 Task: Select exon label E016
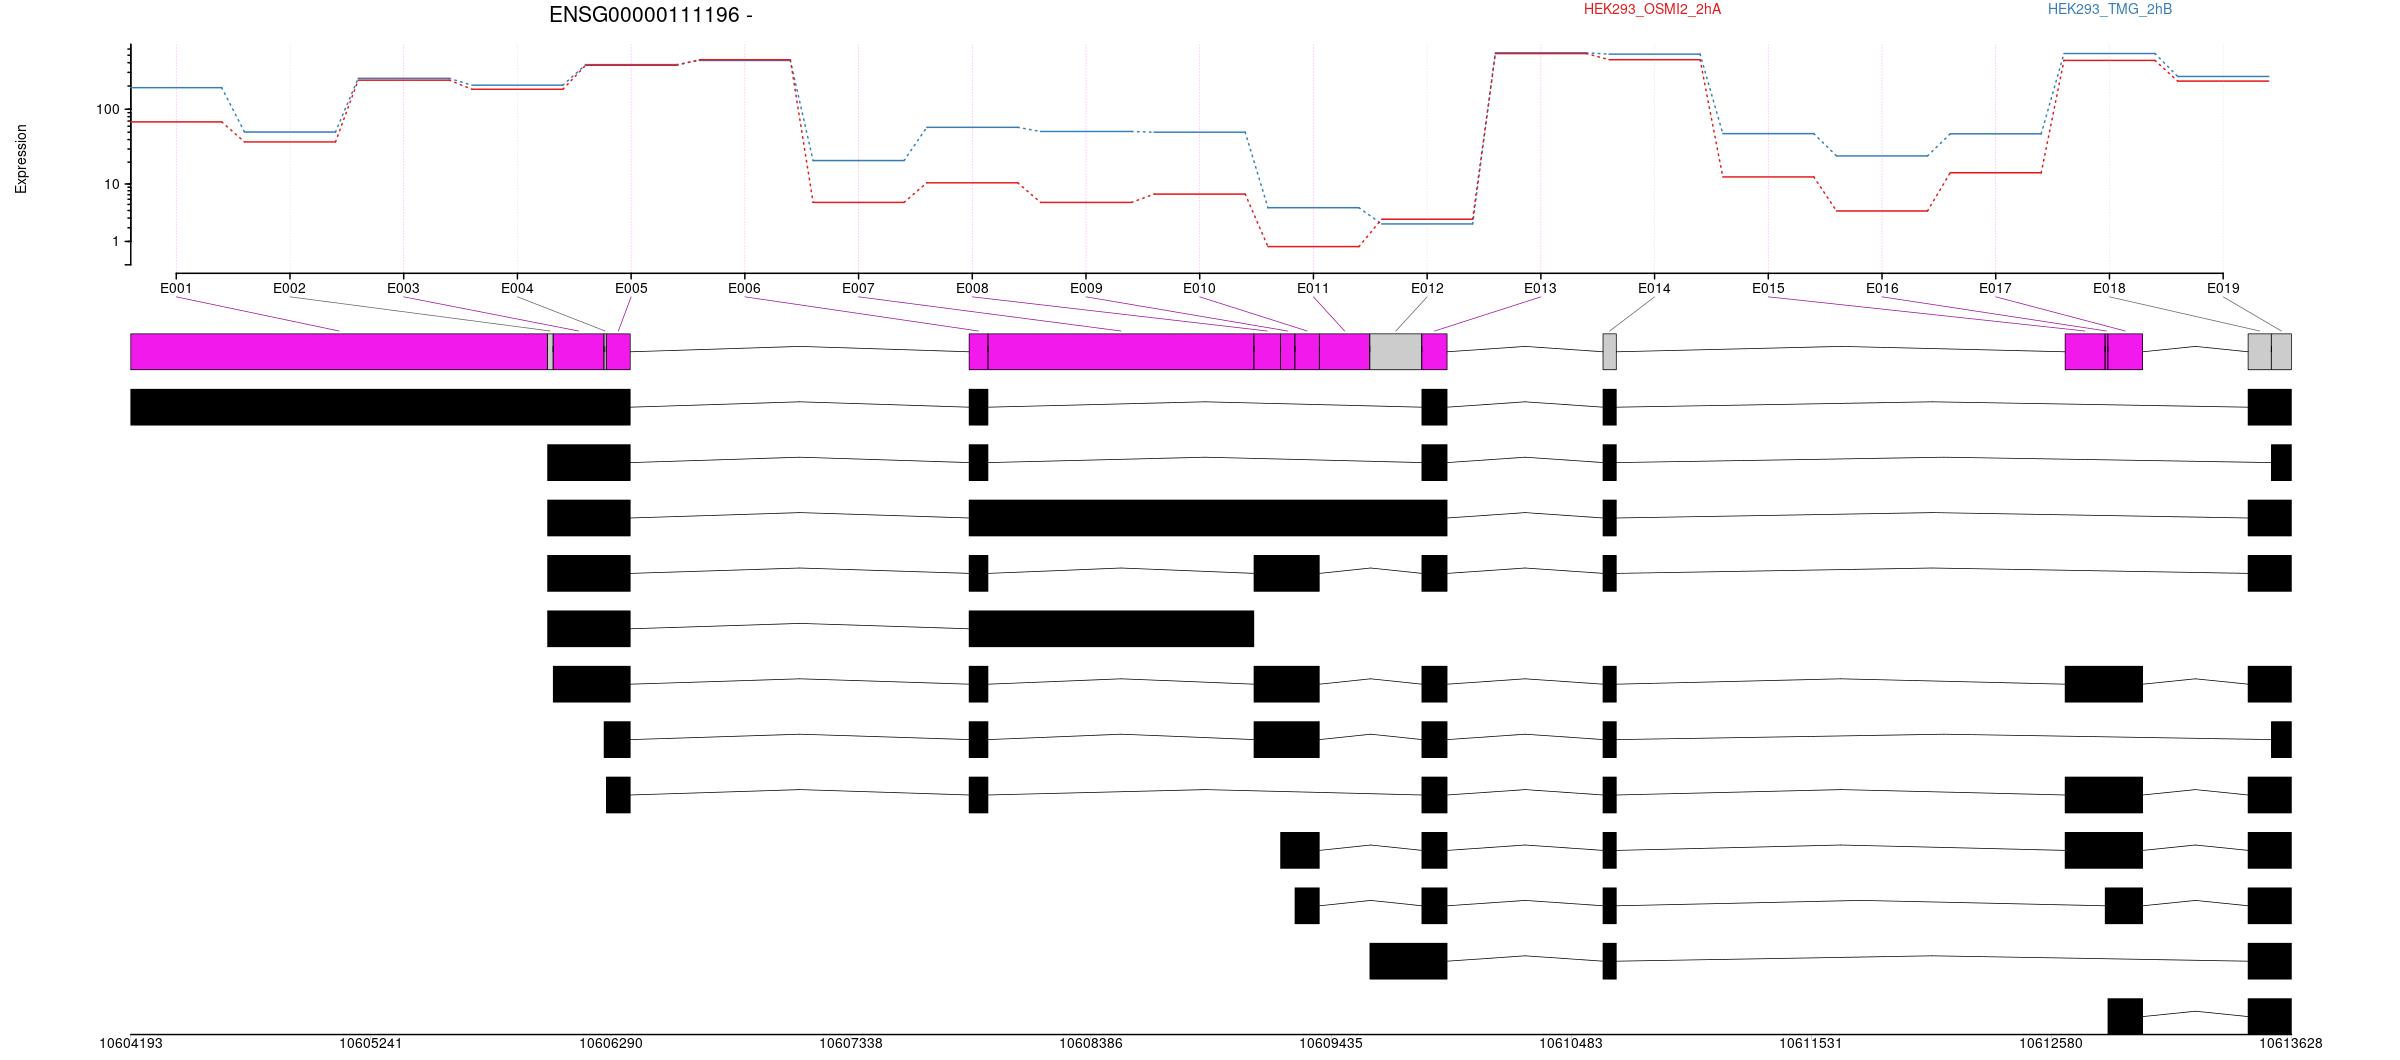point(1882,288)
